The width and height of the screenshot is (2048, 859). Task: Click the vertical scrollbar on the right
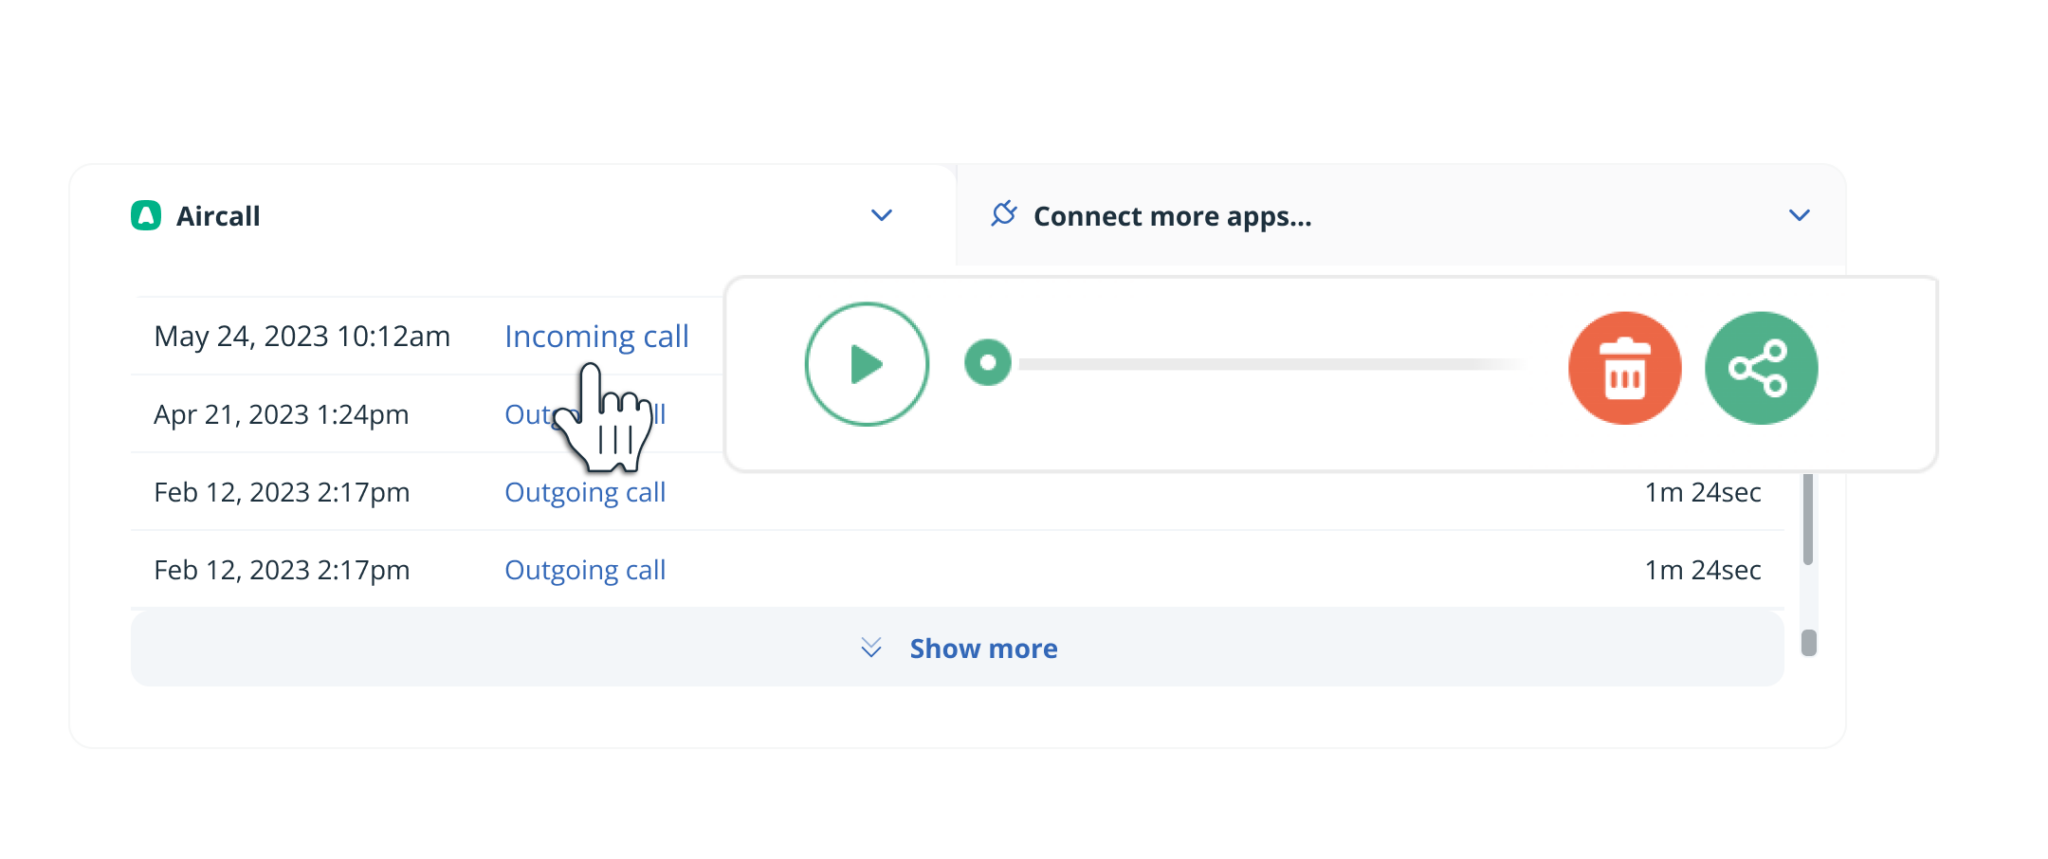(x=1808, y=520)
